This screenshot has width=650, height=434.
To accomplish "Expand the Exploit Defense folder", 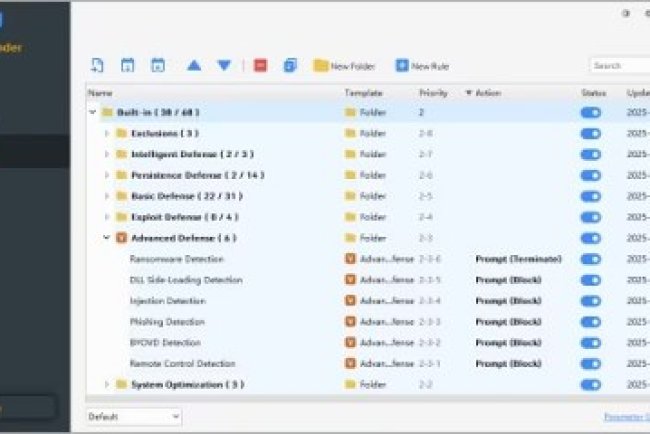I will (107, 217).
